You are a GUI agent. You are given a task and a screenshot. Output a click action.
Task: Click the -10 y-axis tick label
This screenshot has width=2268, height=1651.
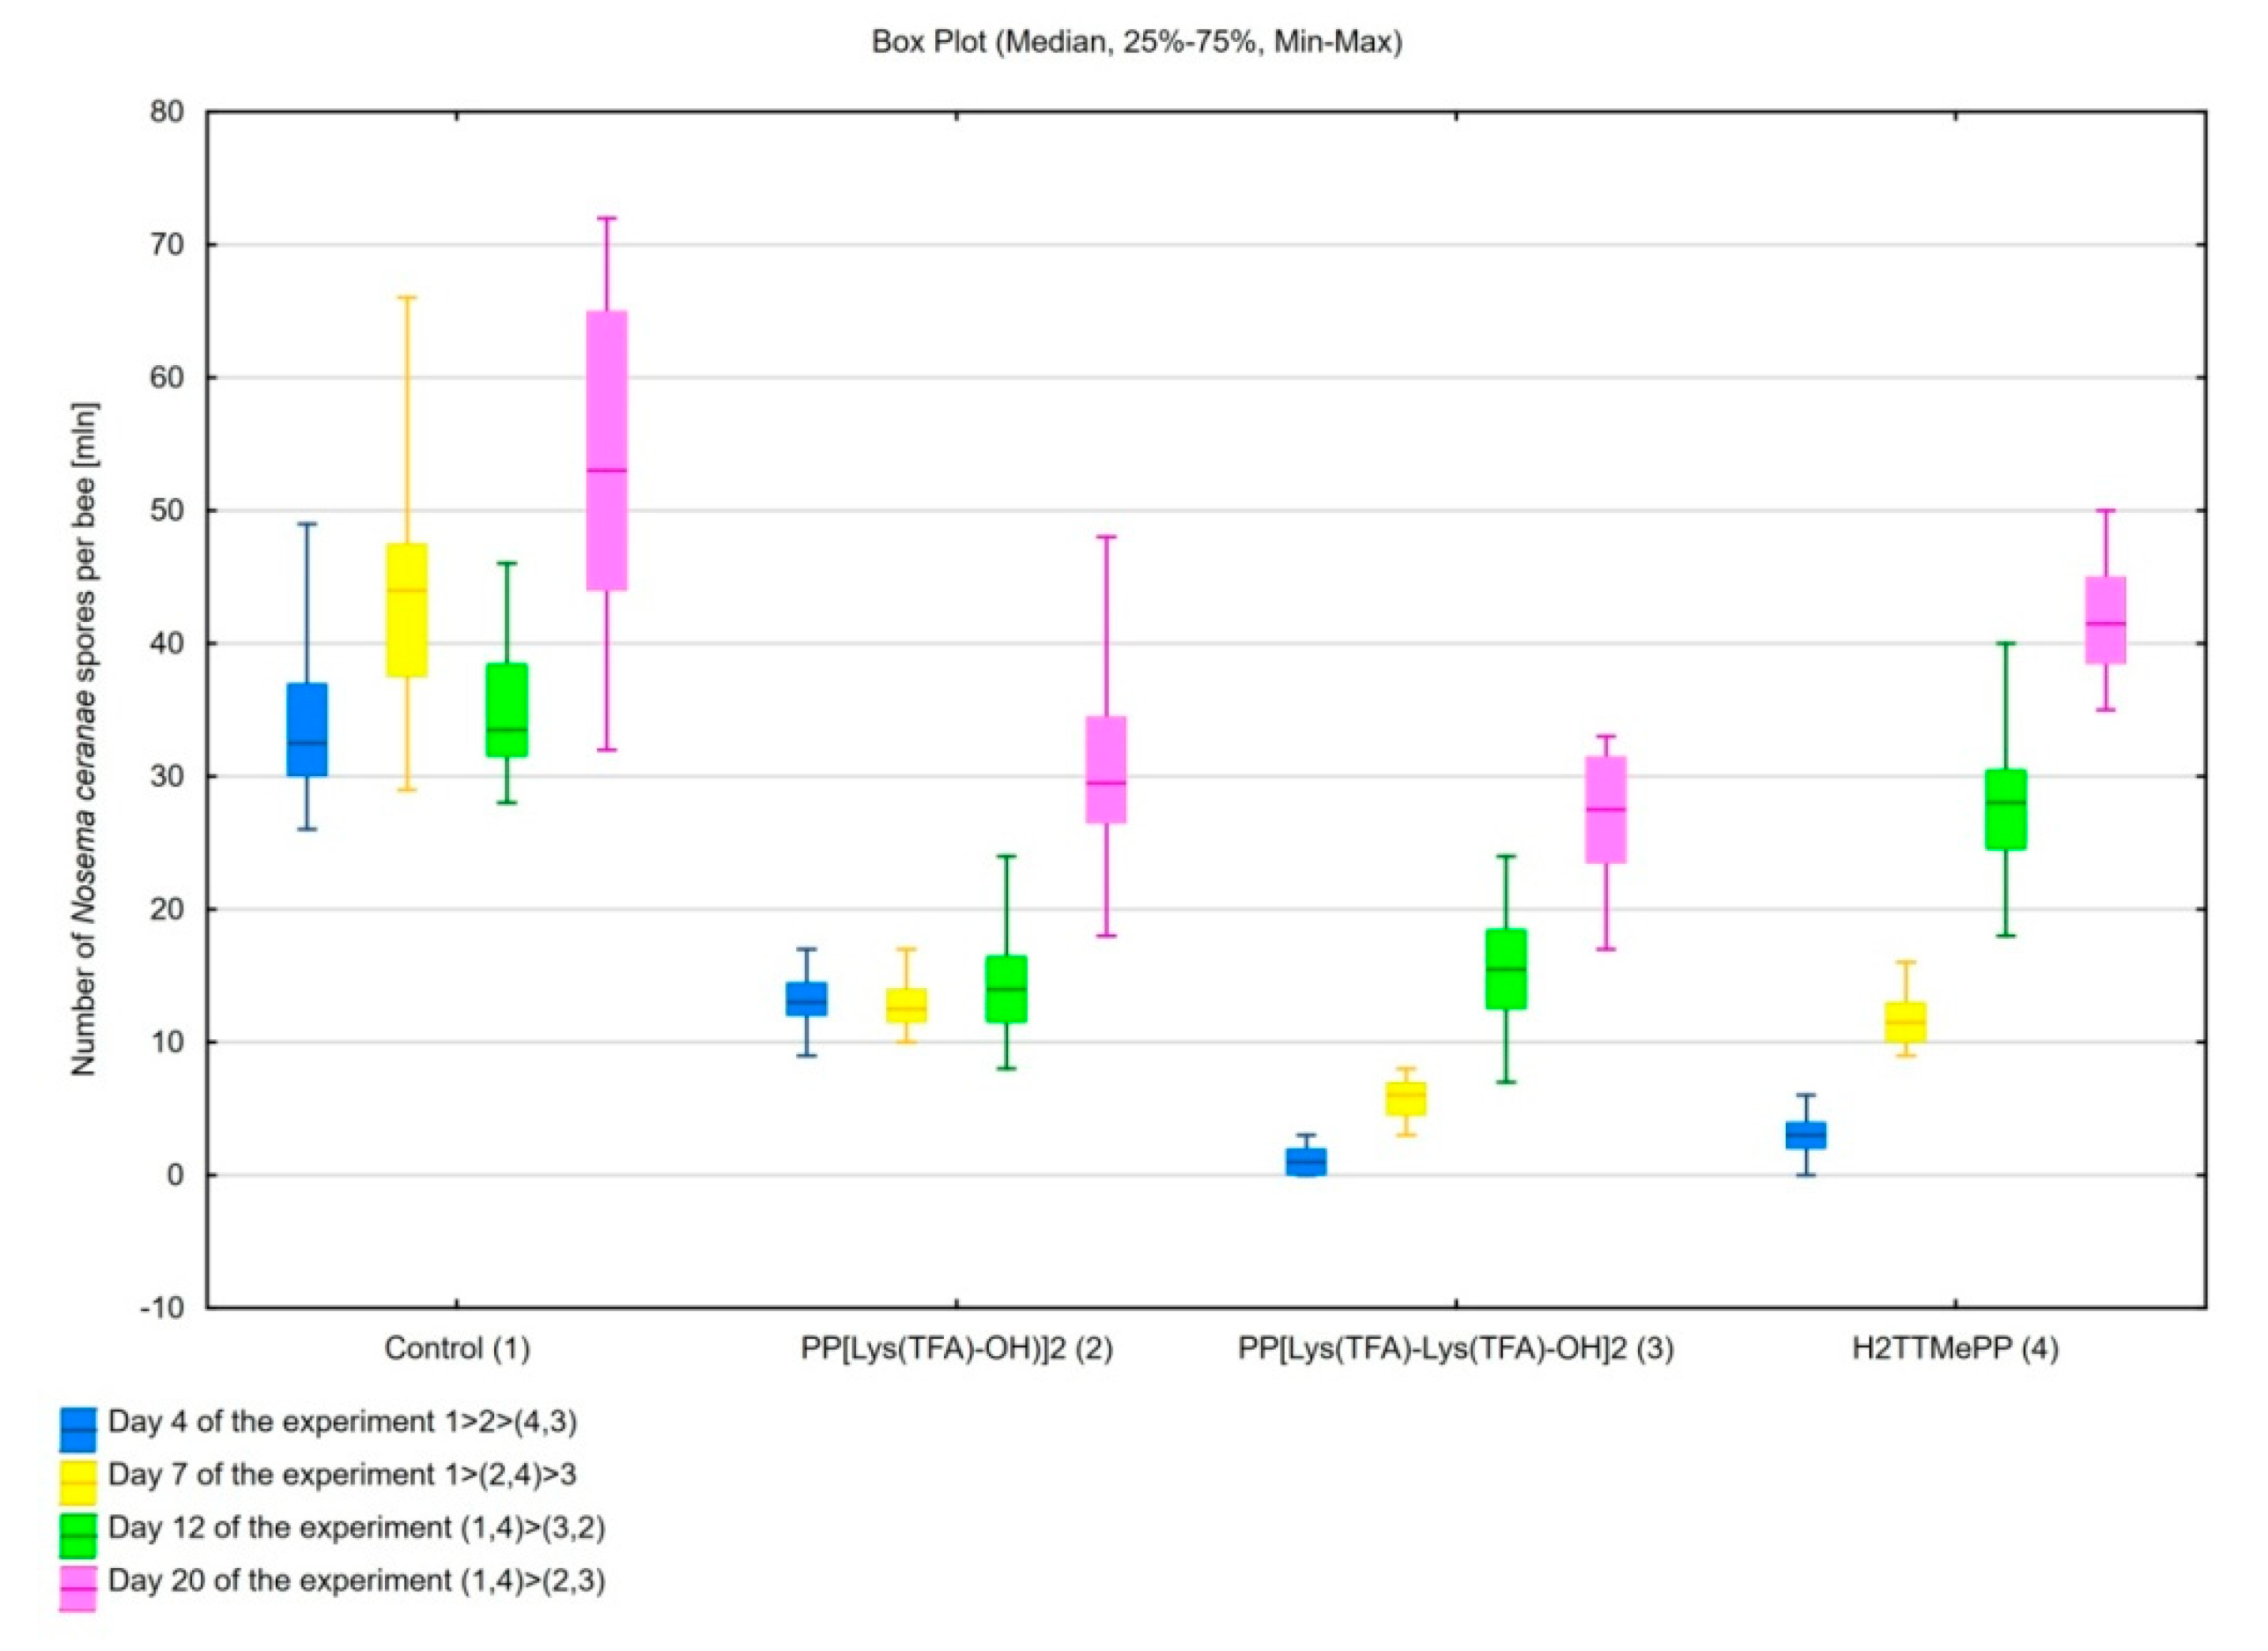point(164,1307)
